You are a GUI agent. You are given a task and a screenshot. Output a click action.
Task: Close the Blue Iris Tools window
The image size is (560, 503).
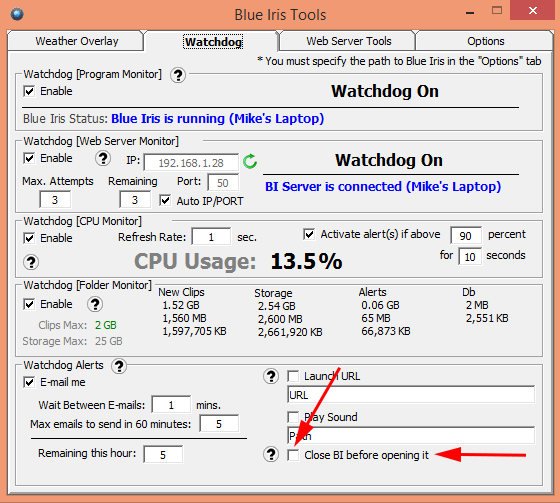(x=532, y=11)
